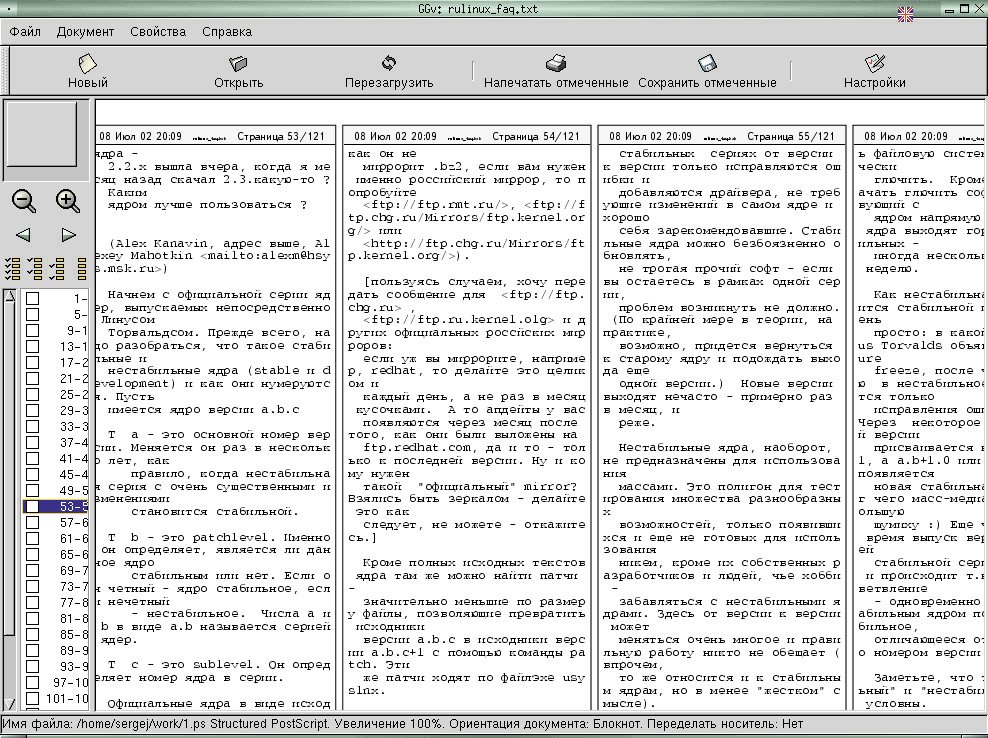Click status bar text Увеличение 100%
This screenshot has width=988, height=738.
coord(389,724)
